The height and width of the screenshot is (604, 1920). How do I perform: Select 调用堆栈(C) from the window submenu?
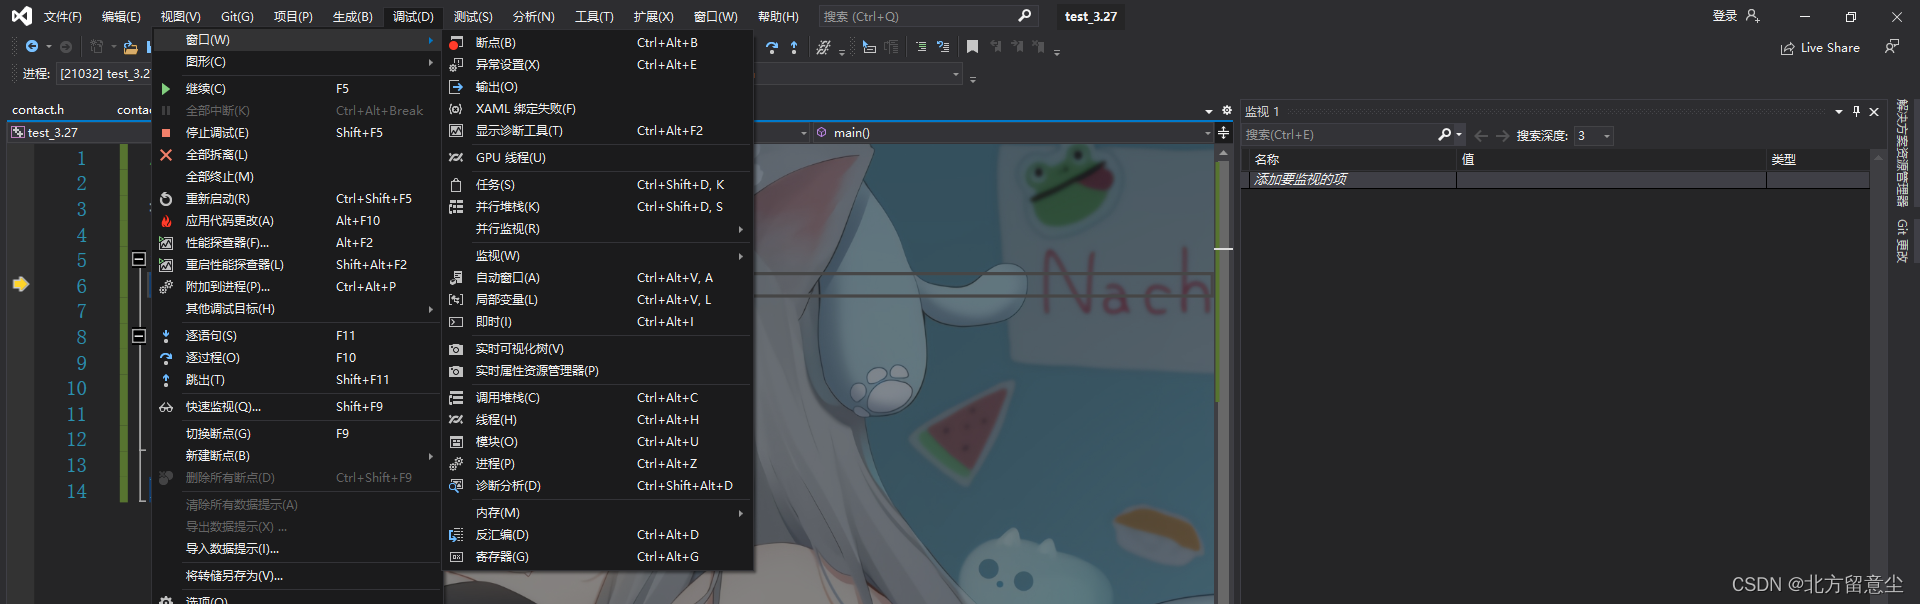point(507,398)
